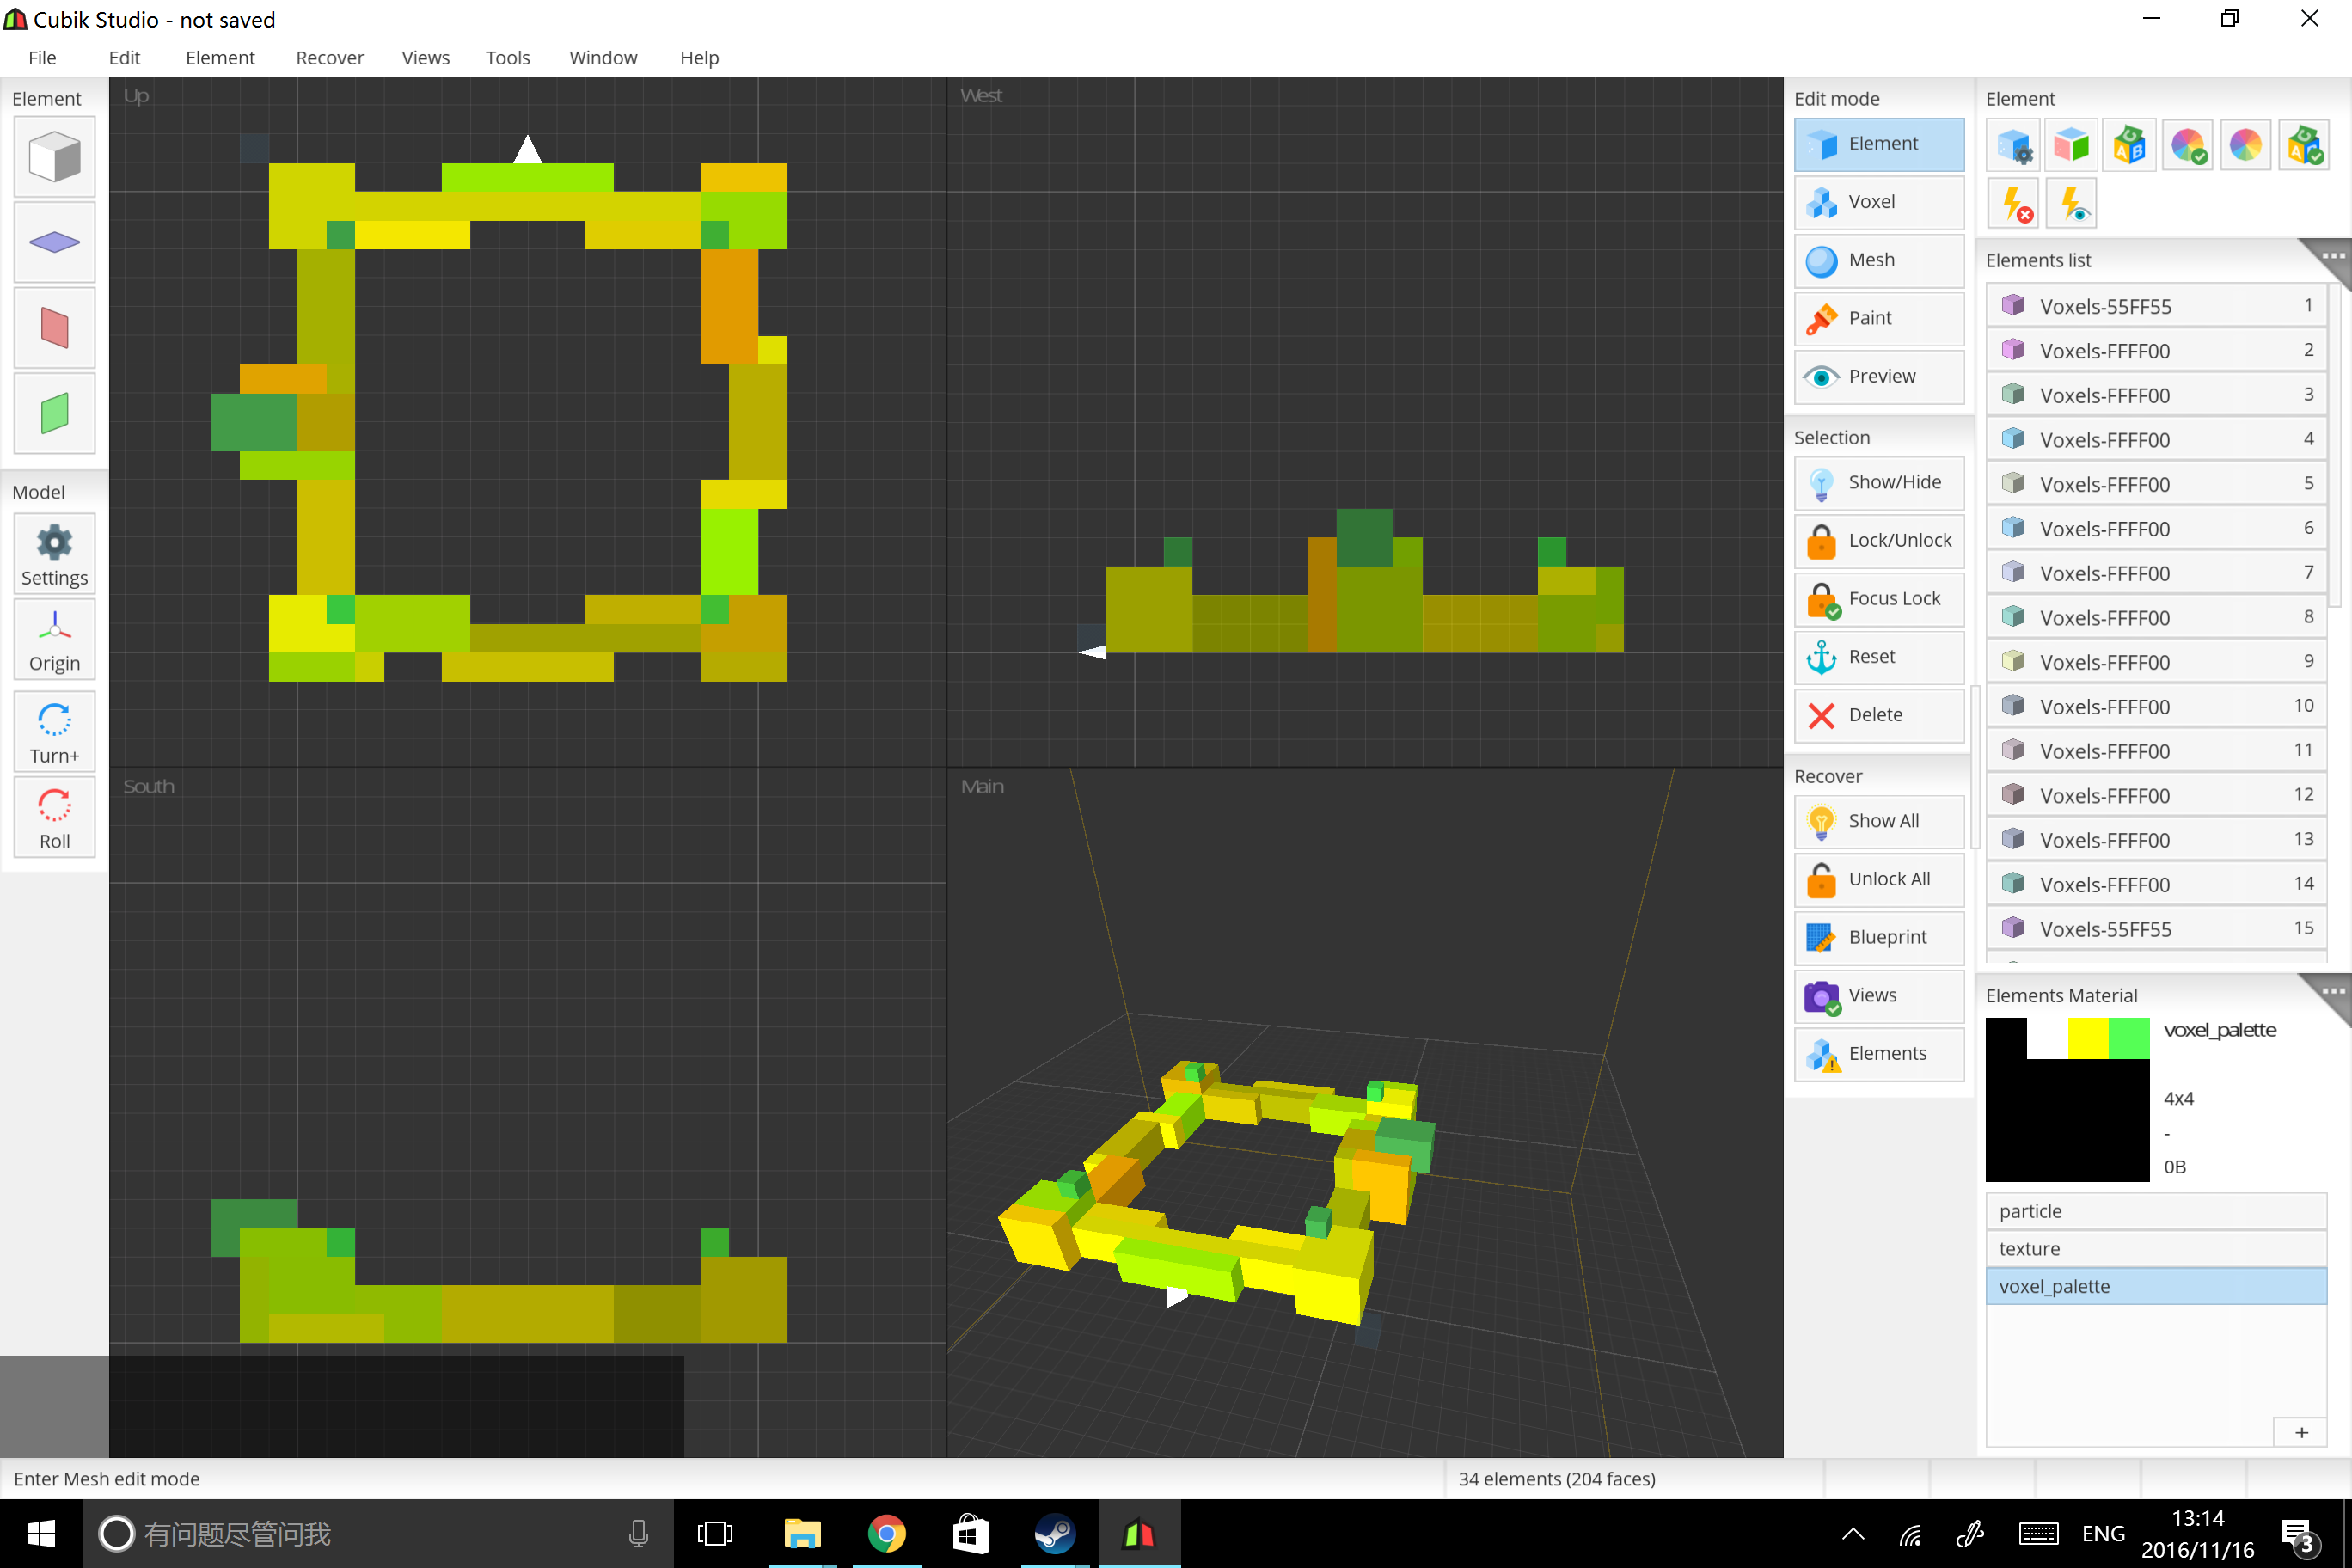
Task: Click the lightning bolt with eye icon
Action: coord(2071,204)
